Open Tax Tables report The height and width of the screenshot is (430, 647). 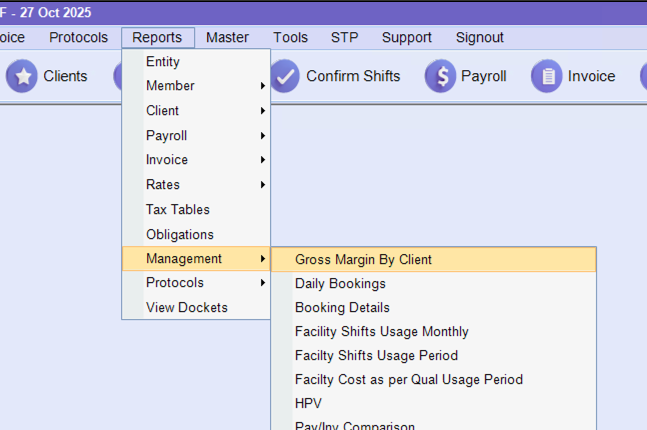[178, 210]
